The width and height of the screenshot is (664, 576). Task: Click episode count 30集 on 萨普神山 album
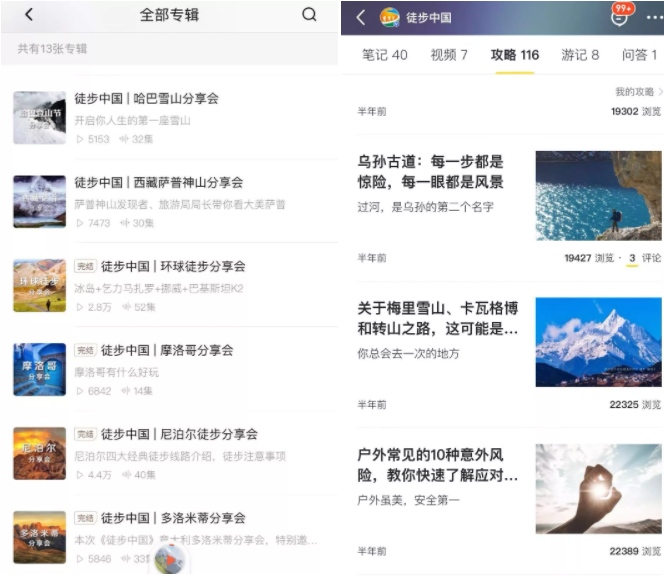point(137,223)
